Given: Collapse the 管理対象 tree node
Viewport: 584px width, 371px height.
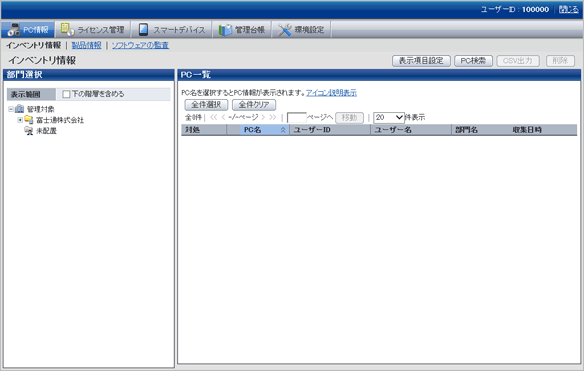Looking at the screenshot, I should pos(11,109).
